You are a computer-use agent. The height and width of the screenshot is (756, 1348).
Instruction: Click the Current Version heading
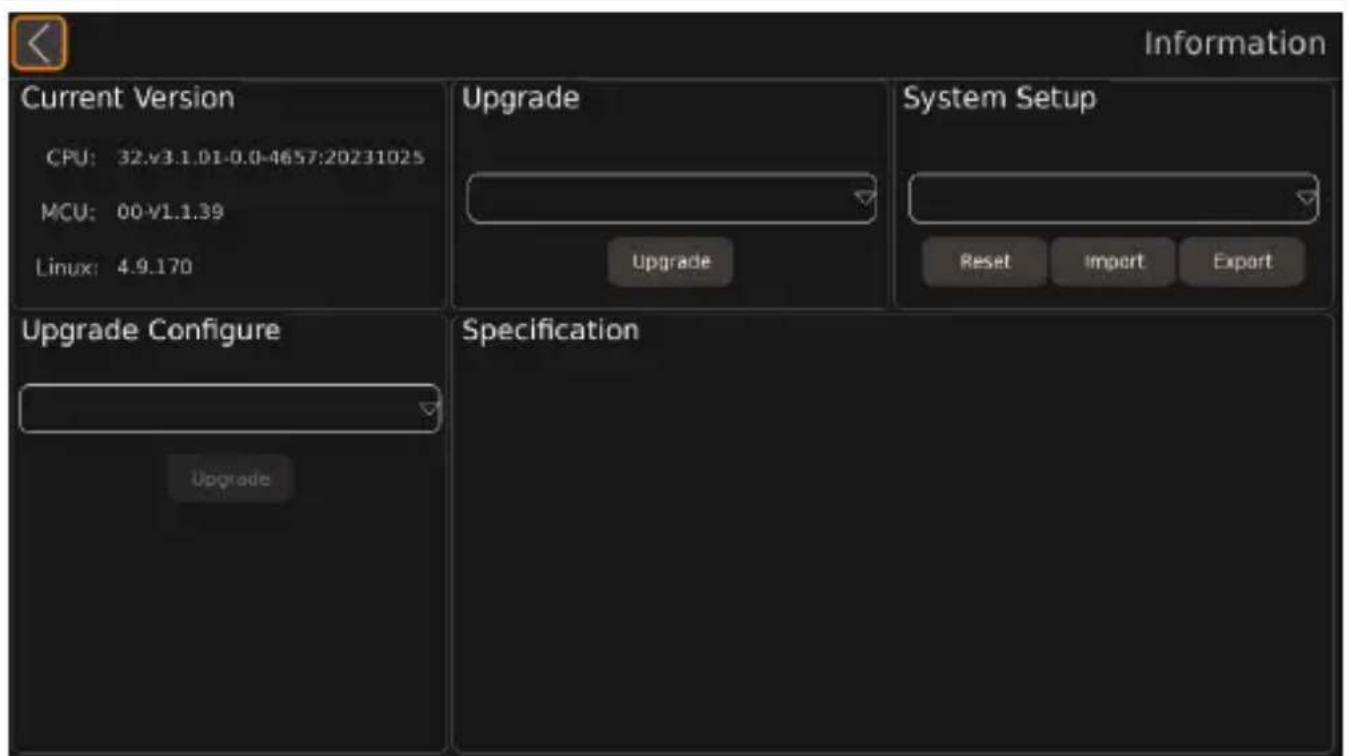[x=128, y=98]
